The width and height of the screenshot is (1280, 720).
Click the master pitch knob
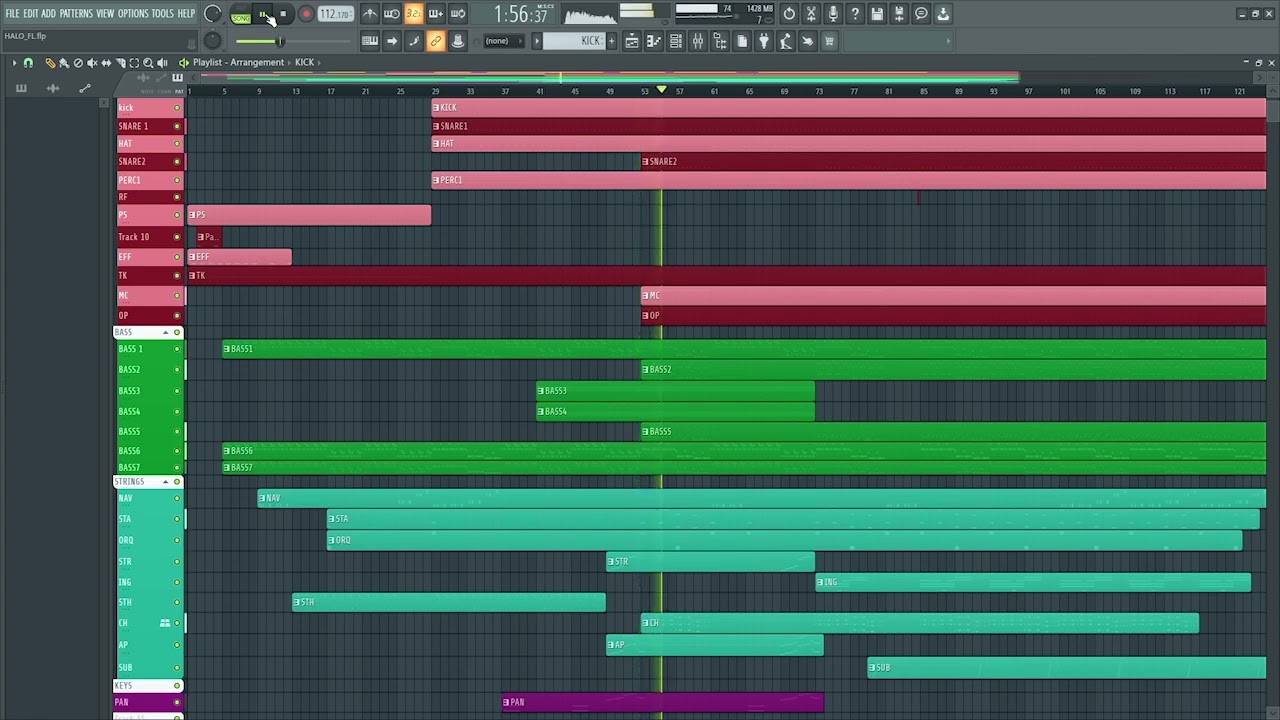[x=212, y=40]
